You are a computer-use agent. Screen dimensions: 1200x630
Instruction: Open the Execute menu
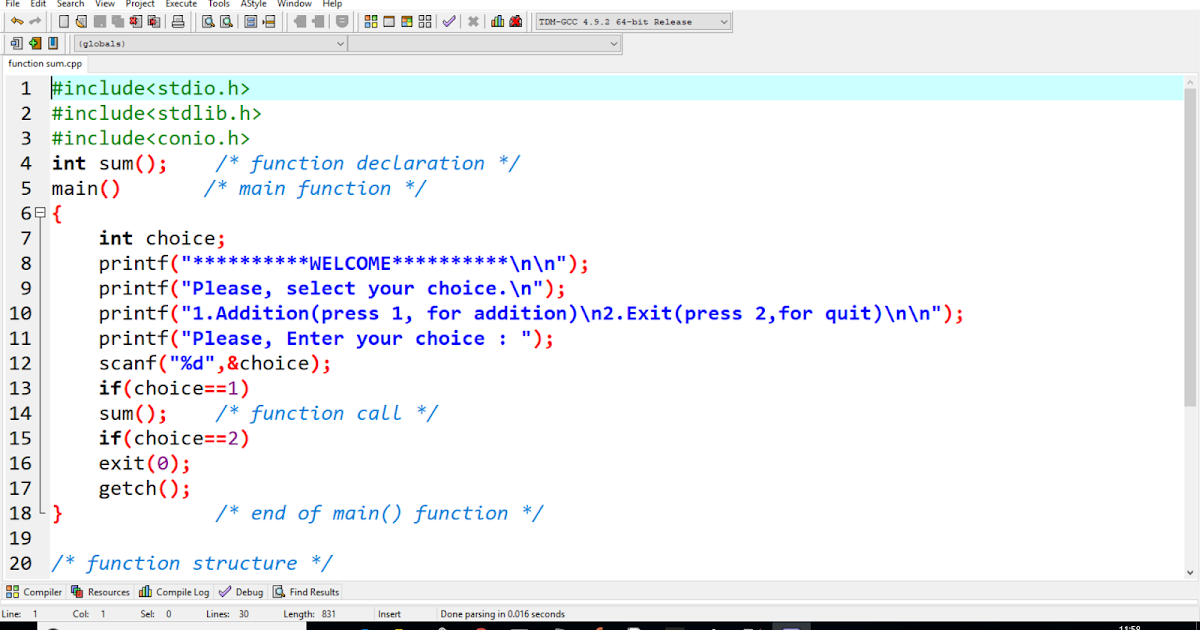[182, 4]
